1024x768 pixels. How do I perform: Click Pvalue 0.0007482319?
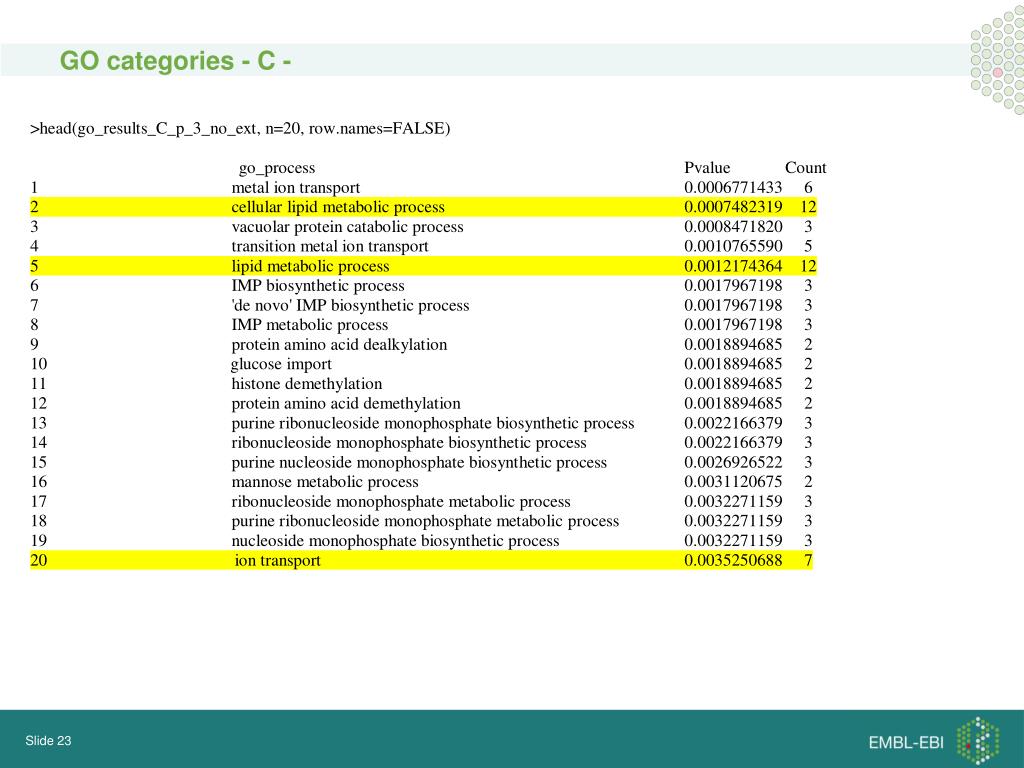click(x=733, y=207)
